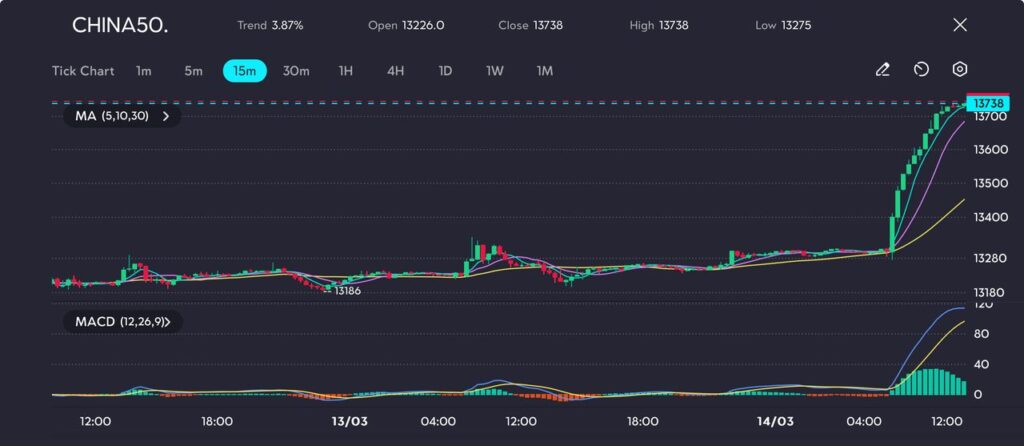The height and width of the screenshot is (446, 1024).
Task: Switch to 30m timeframe
Action: 296,71
